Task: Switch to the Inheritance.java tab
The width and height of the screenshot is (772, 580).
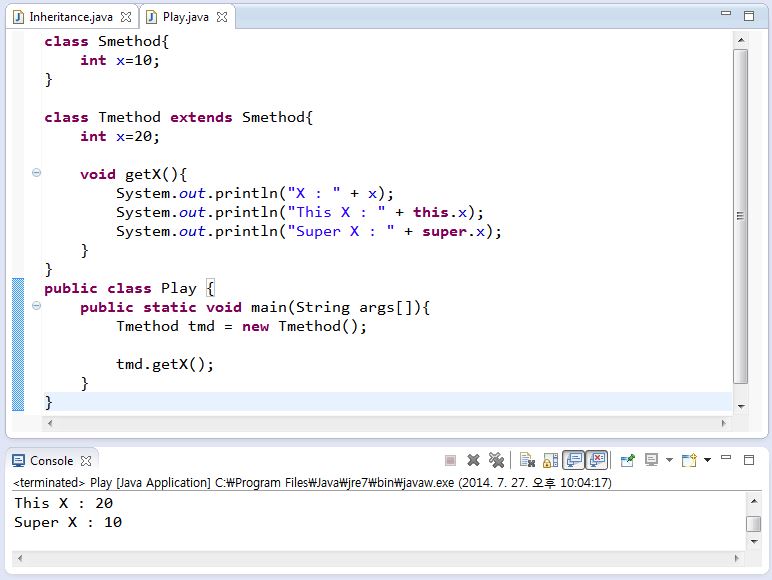Action: coord(71,17)
